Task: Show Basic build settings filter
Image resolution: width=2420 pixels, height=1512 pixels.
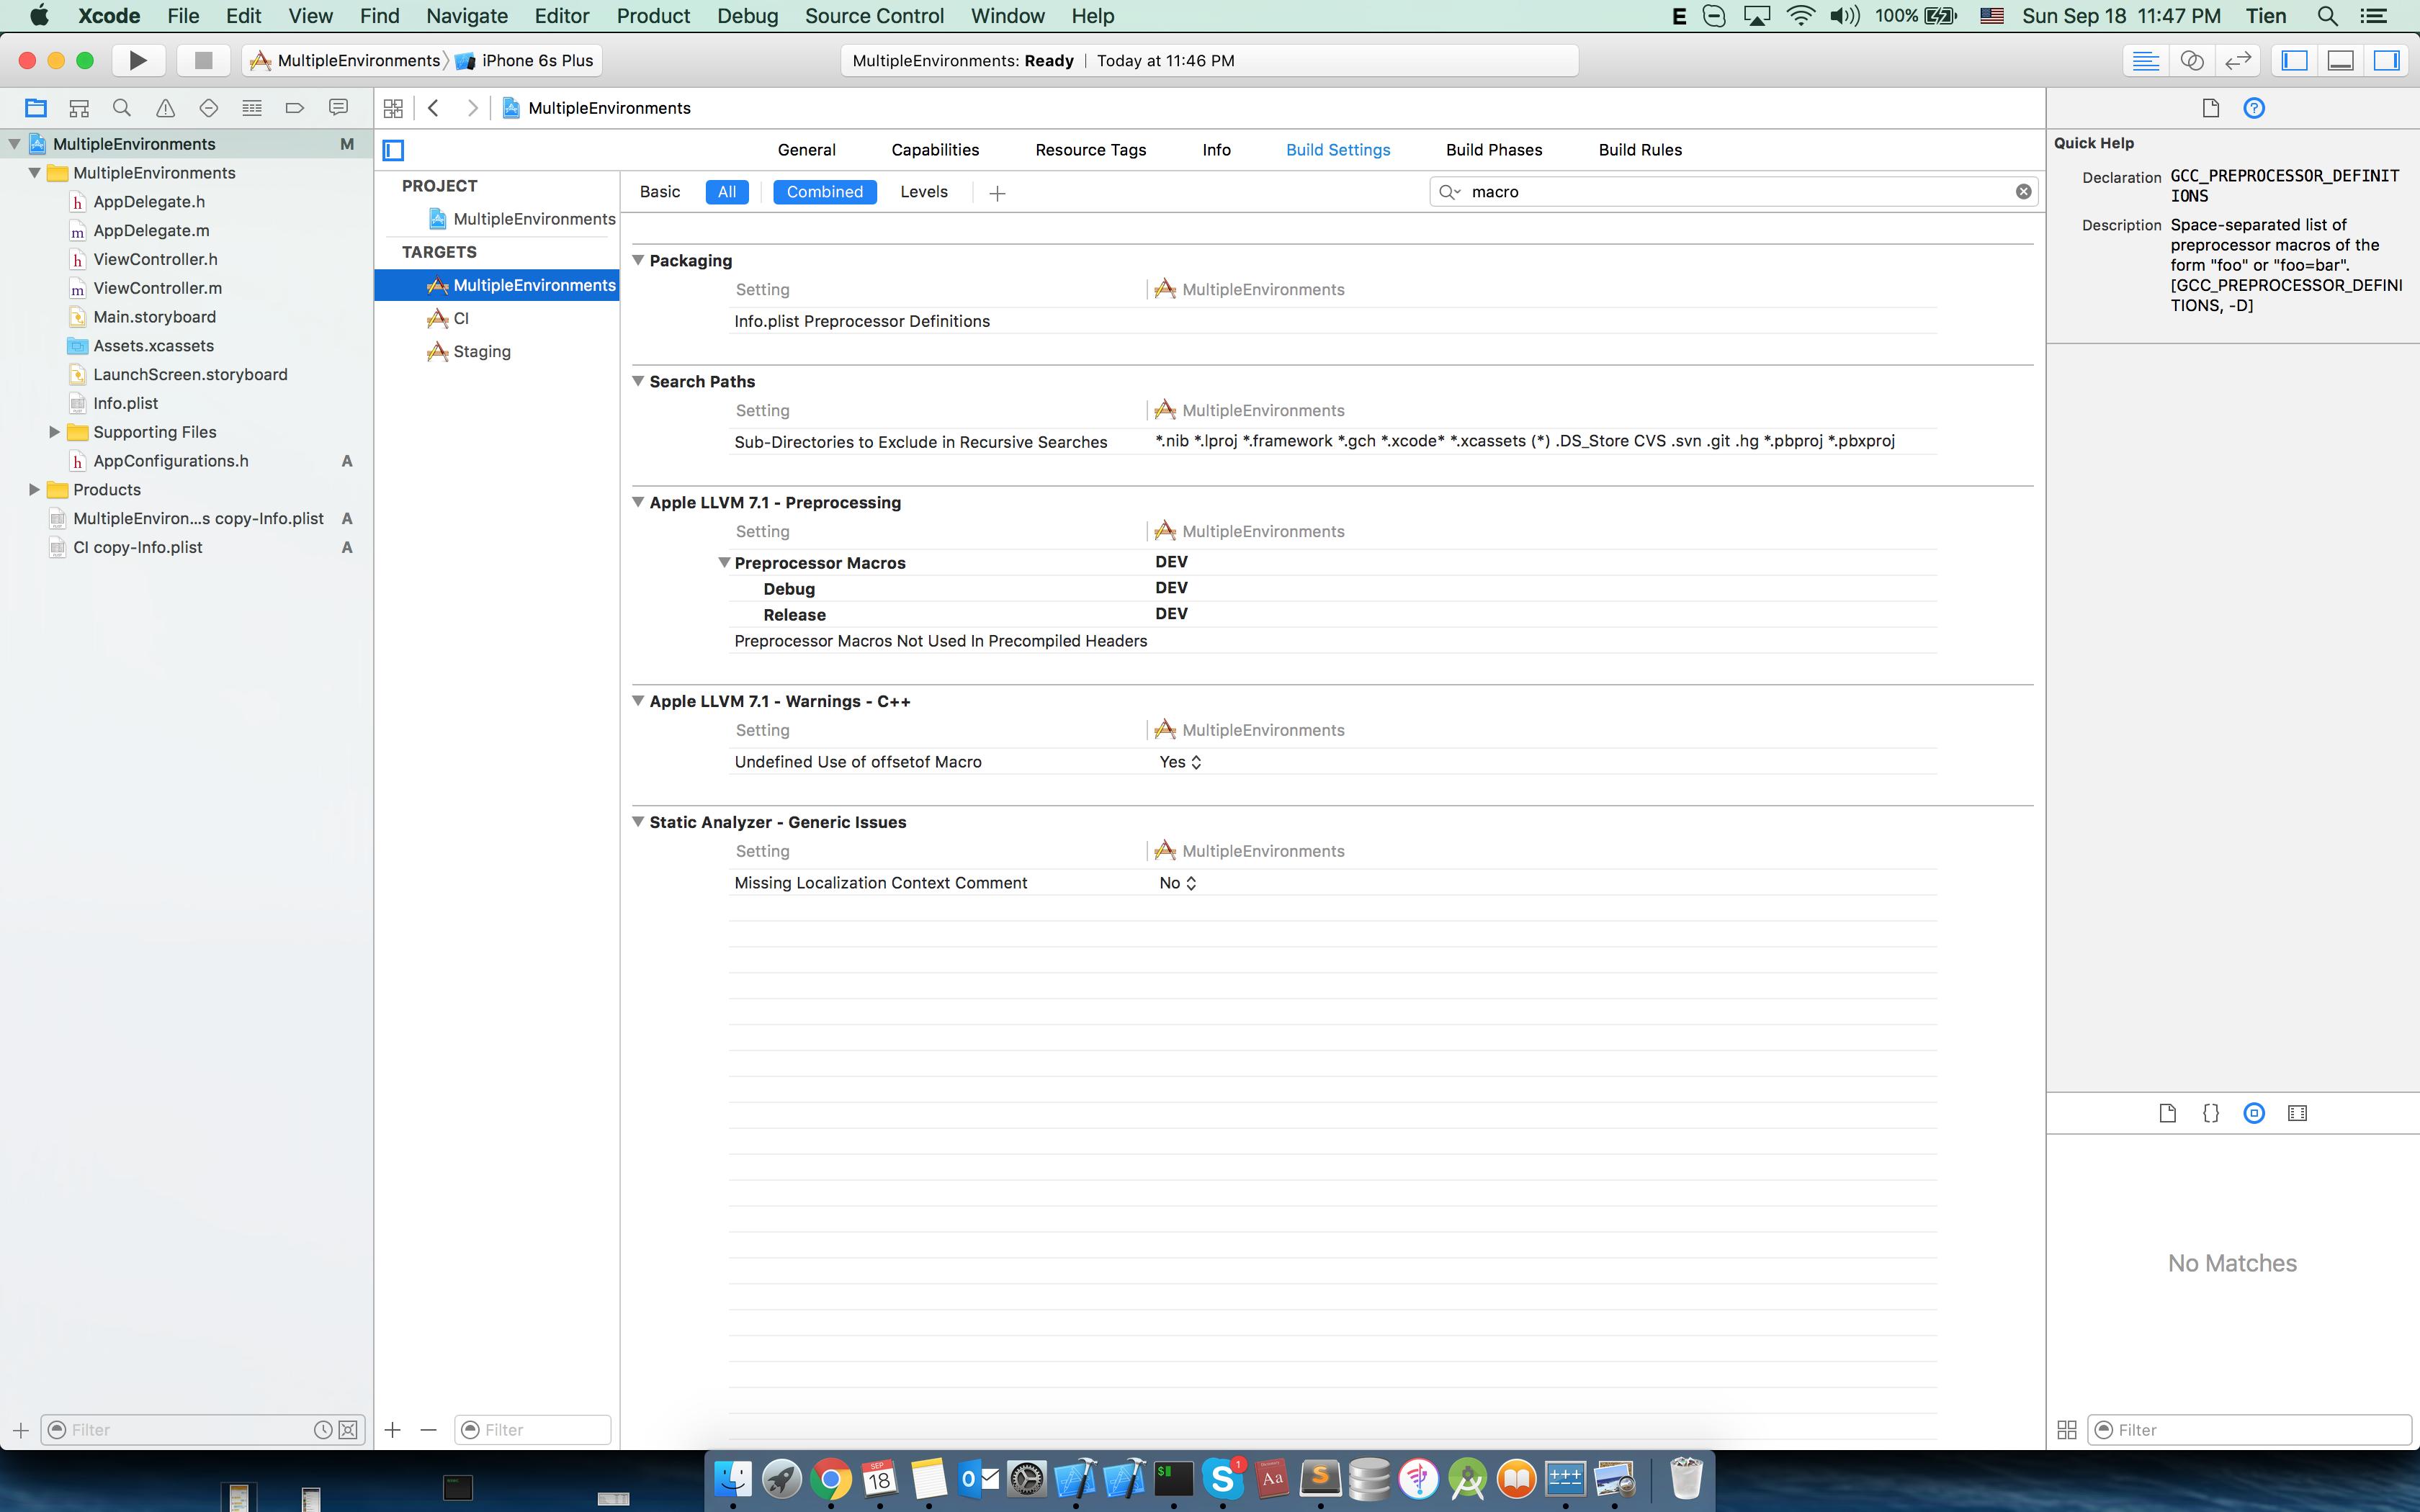Action: point(660,192)
